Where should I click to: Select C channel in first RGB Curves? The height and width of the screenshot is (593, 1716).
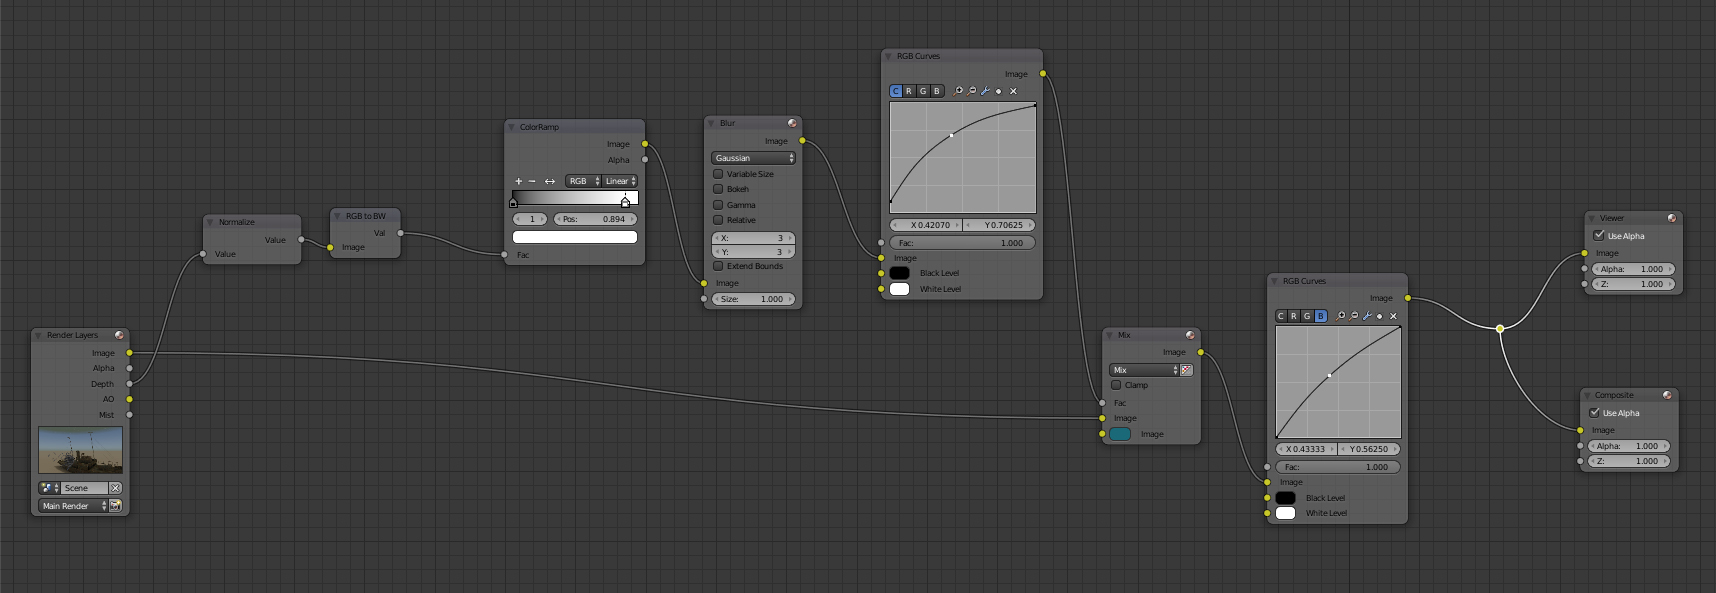[895, 91]
